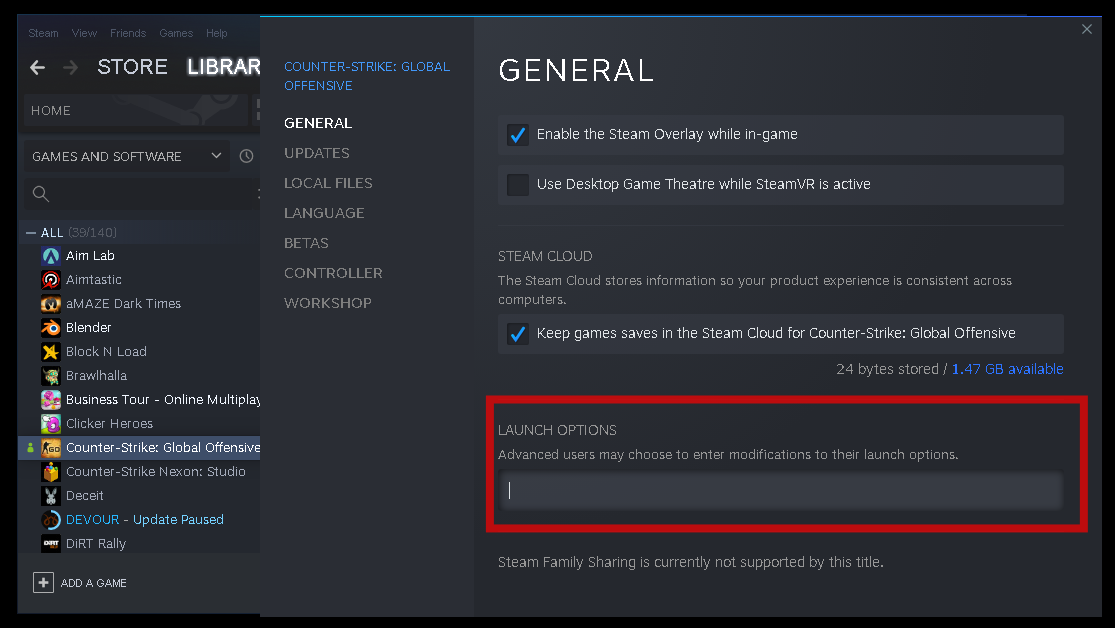Screen dimensions: 1115x628
Task: Click the Blender app icon
Action: tap(51, 328)
